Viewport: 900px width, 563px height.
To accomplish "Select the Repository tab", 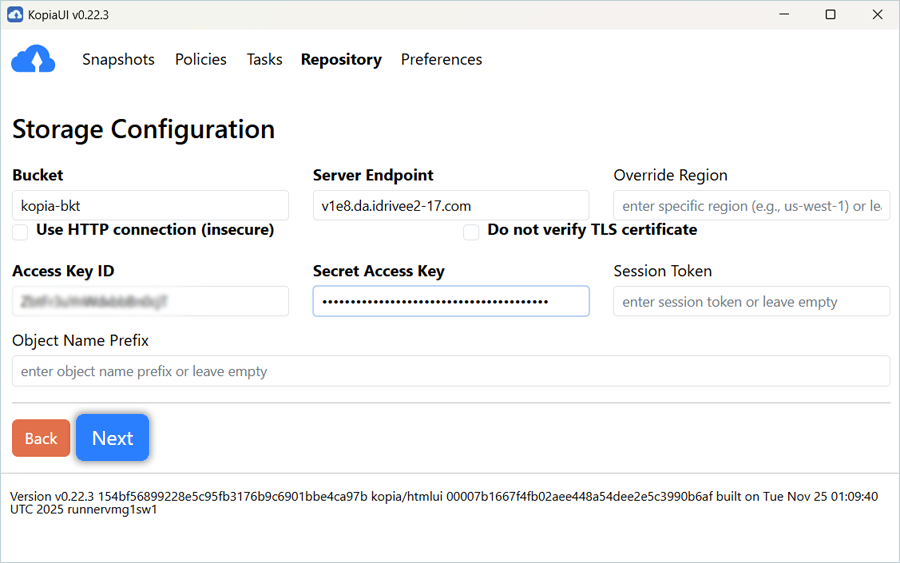I will pos(341,60).
